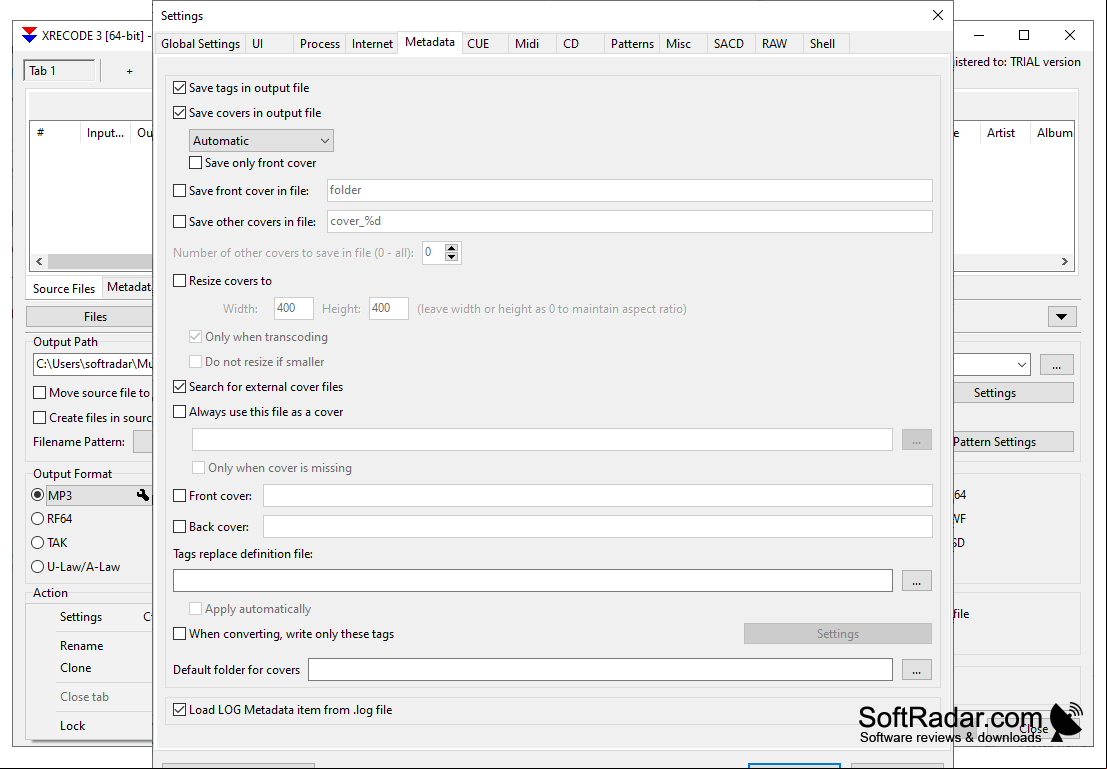Screen dimensions: 1107x769
Task: Switch to the Process tab
Action: (319, 44)
